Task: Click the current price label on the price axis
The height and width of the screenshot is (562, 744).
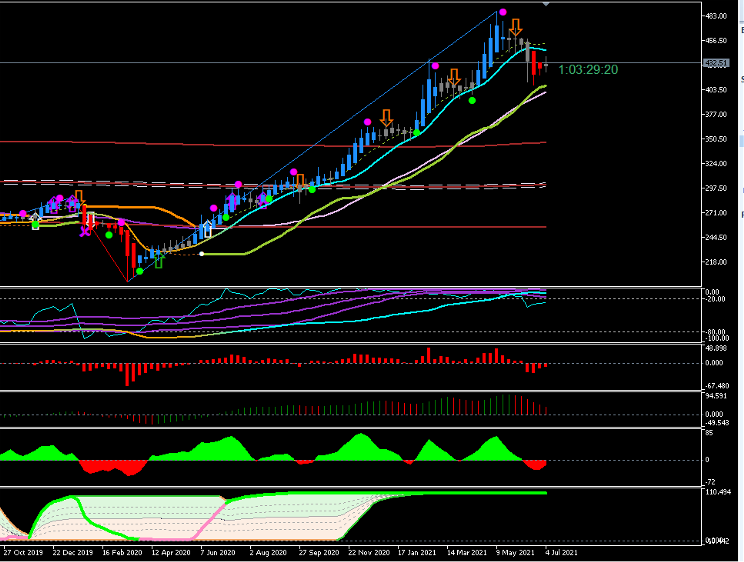Action: pyautogui.click(x=716, y=64)
